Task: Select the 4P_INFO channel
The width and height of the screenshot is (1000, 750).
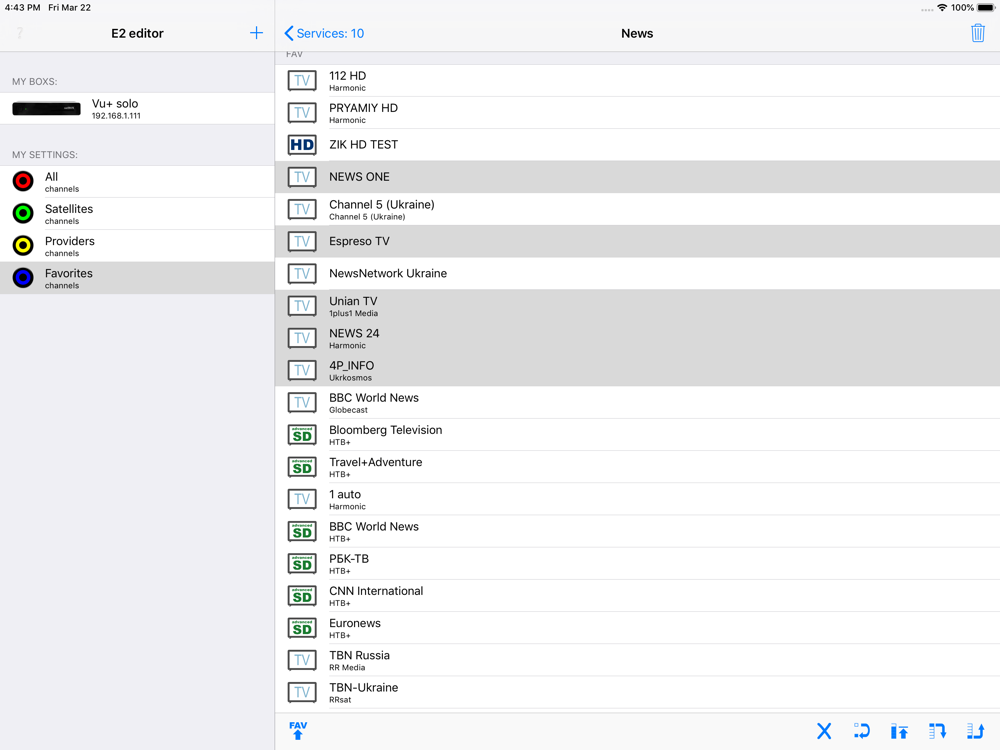Action: 637,370
